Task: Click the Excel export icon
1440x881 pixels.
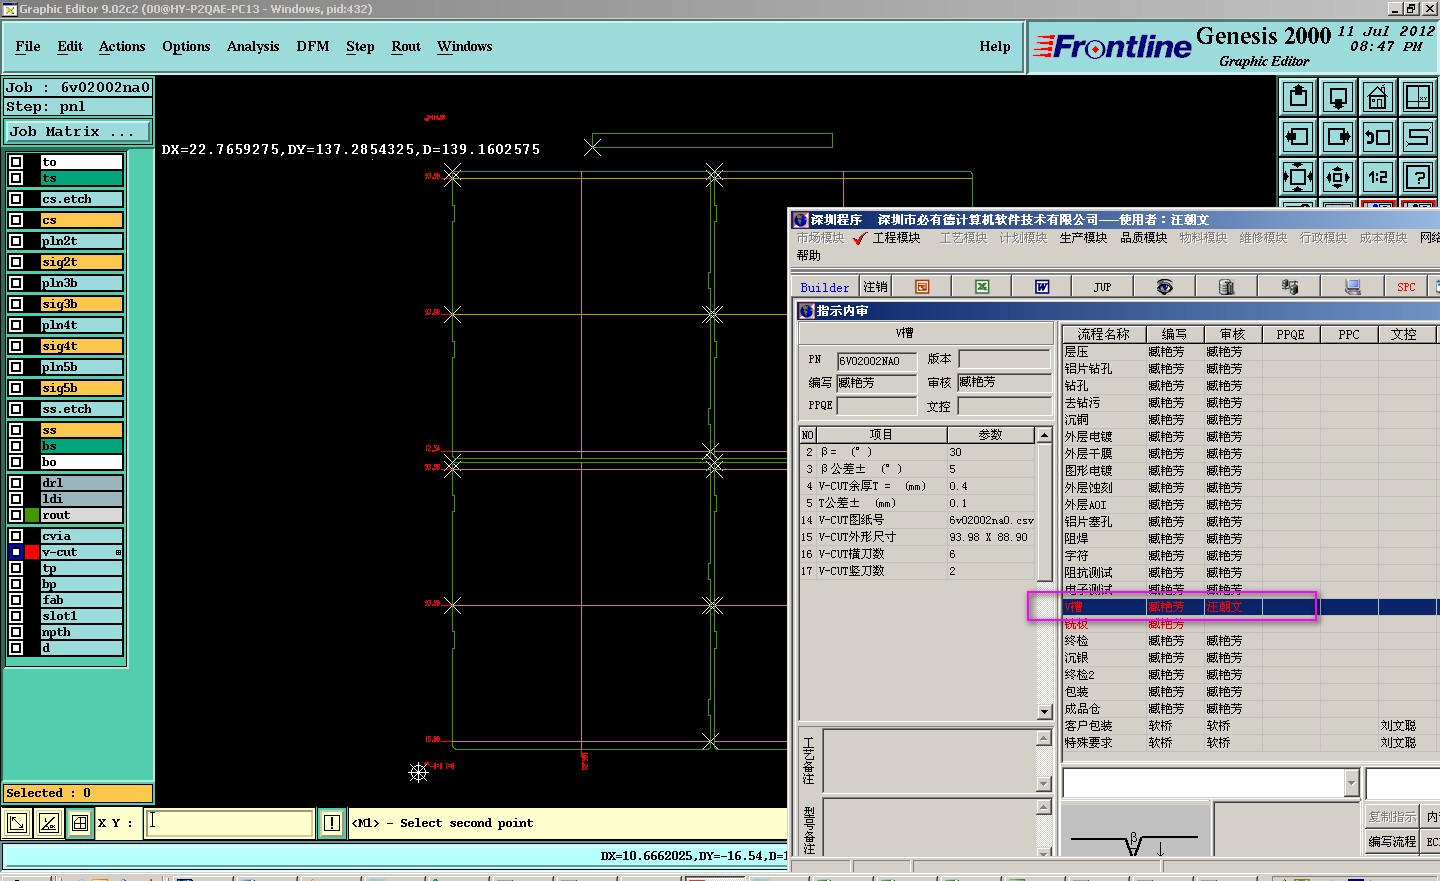Action: point(982,287)
